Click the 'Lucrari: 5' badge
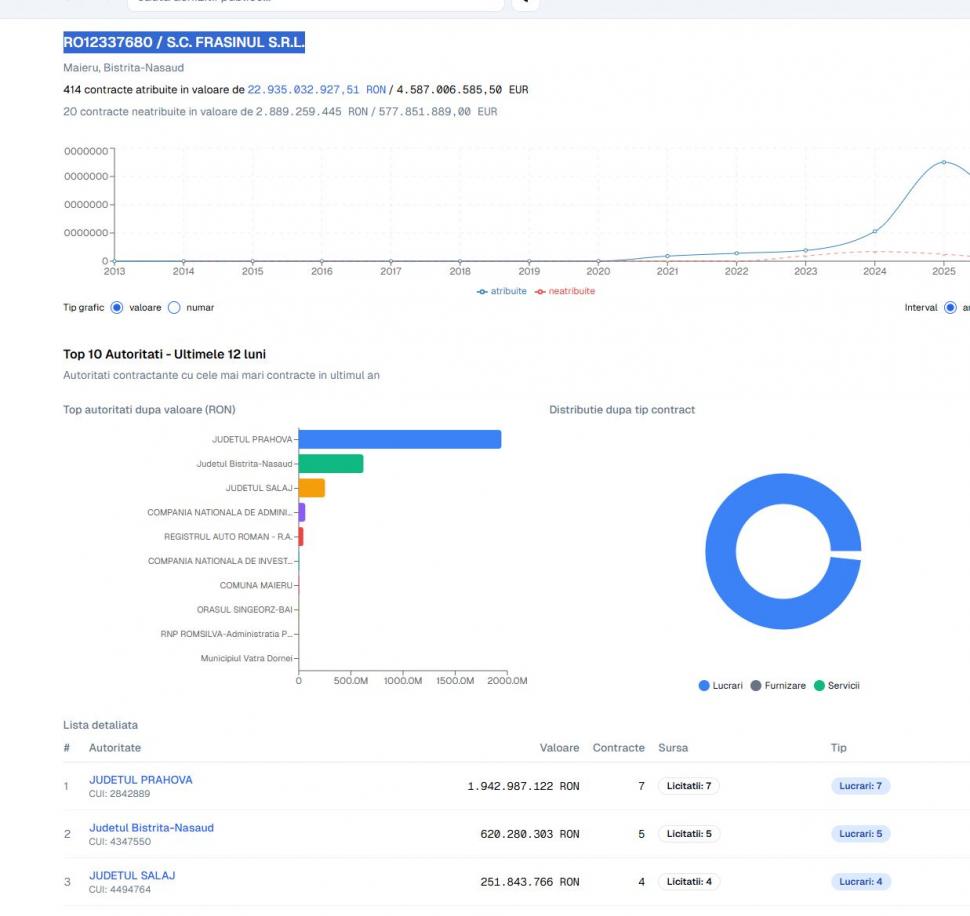Image resolution: width=970 pixels, height=916 pixels. (x=860, y=834)
